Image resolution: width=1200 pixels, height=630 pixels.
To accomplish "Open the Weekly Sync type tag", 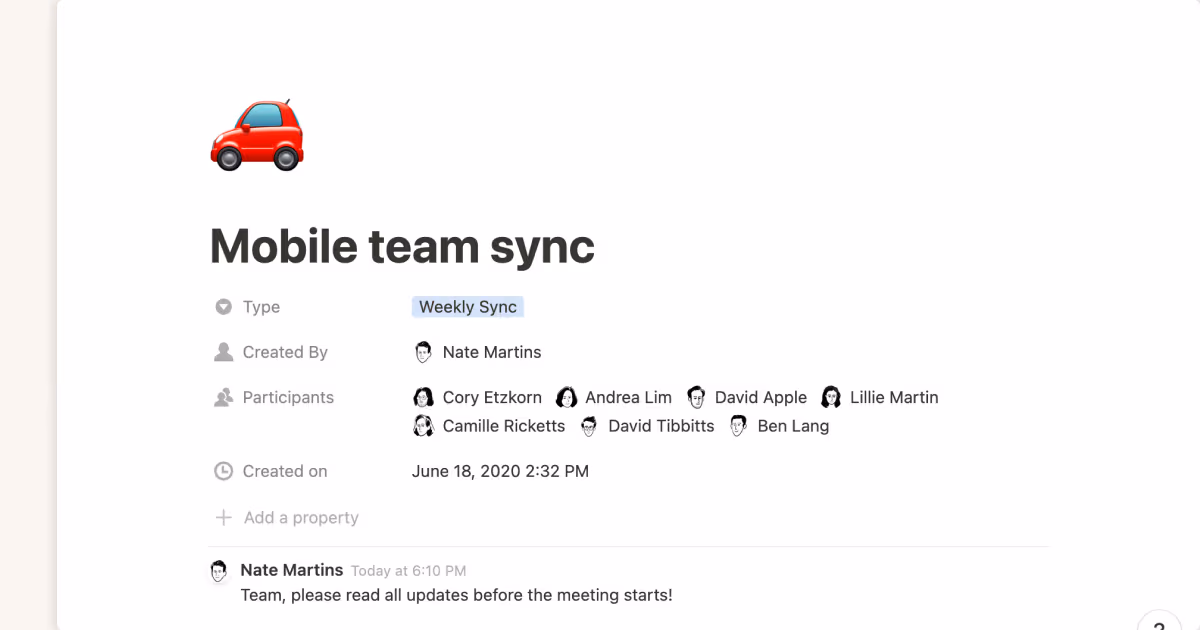I will coord(467,306).
